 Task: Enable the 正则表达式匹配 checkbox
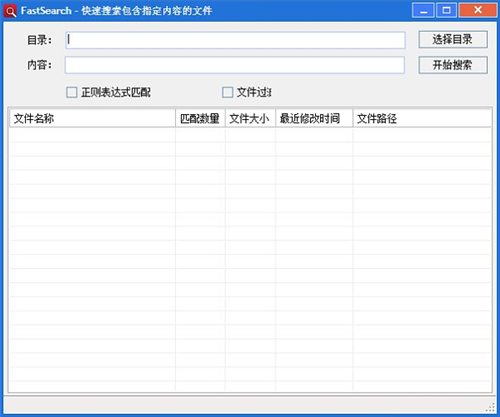tap(72, 92)
